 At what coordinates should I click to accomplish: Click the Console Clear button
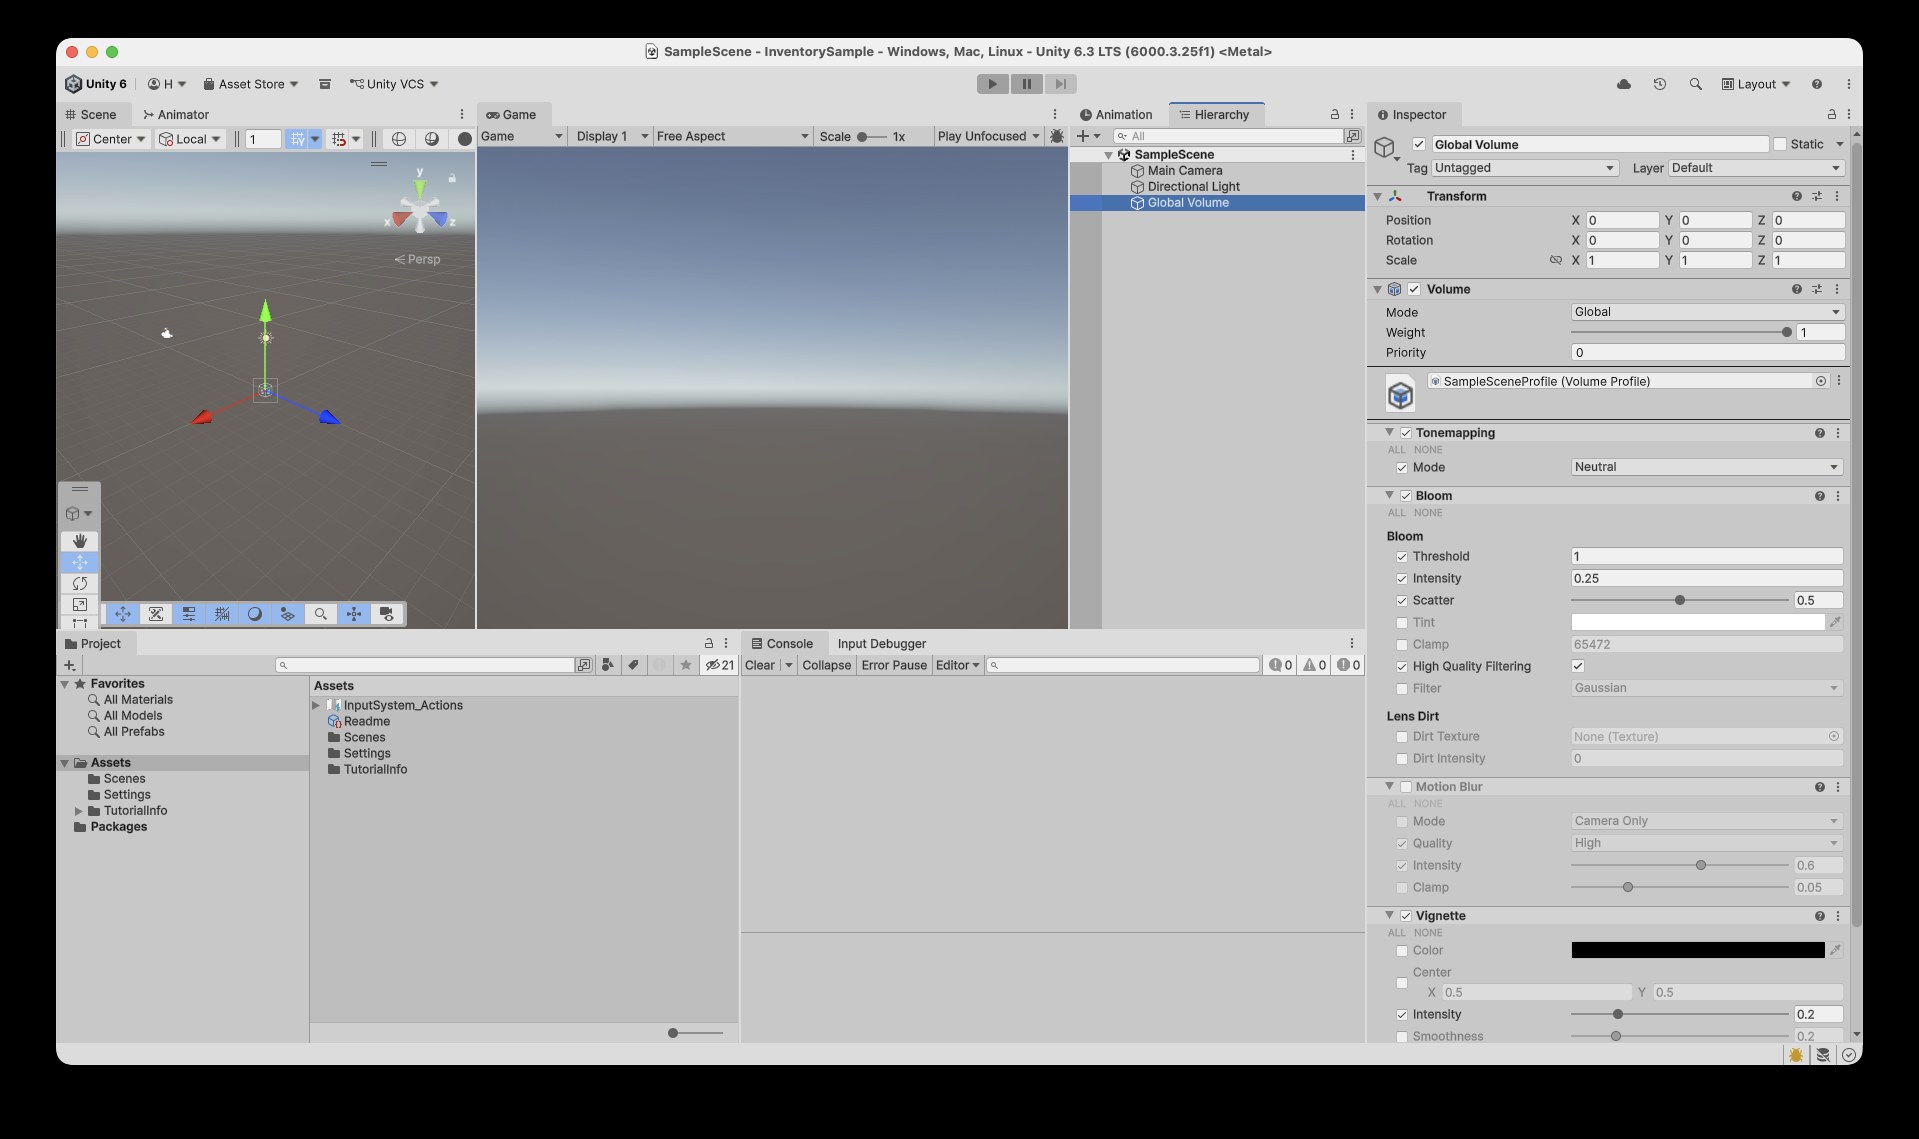click(x=760, y=665)
